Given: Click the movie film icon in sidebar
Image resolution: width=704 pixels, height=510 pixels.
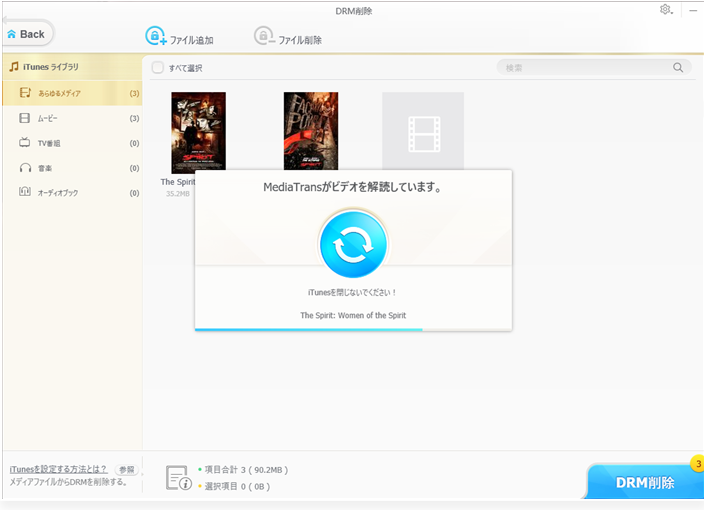Looking at the screenshot, I should (x=25, y=118).
